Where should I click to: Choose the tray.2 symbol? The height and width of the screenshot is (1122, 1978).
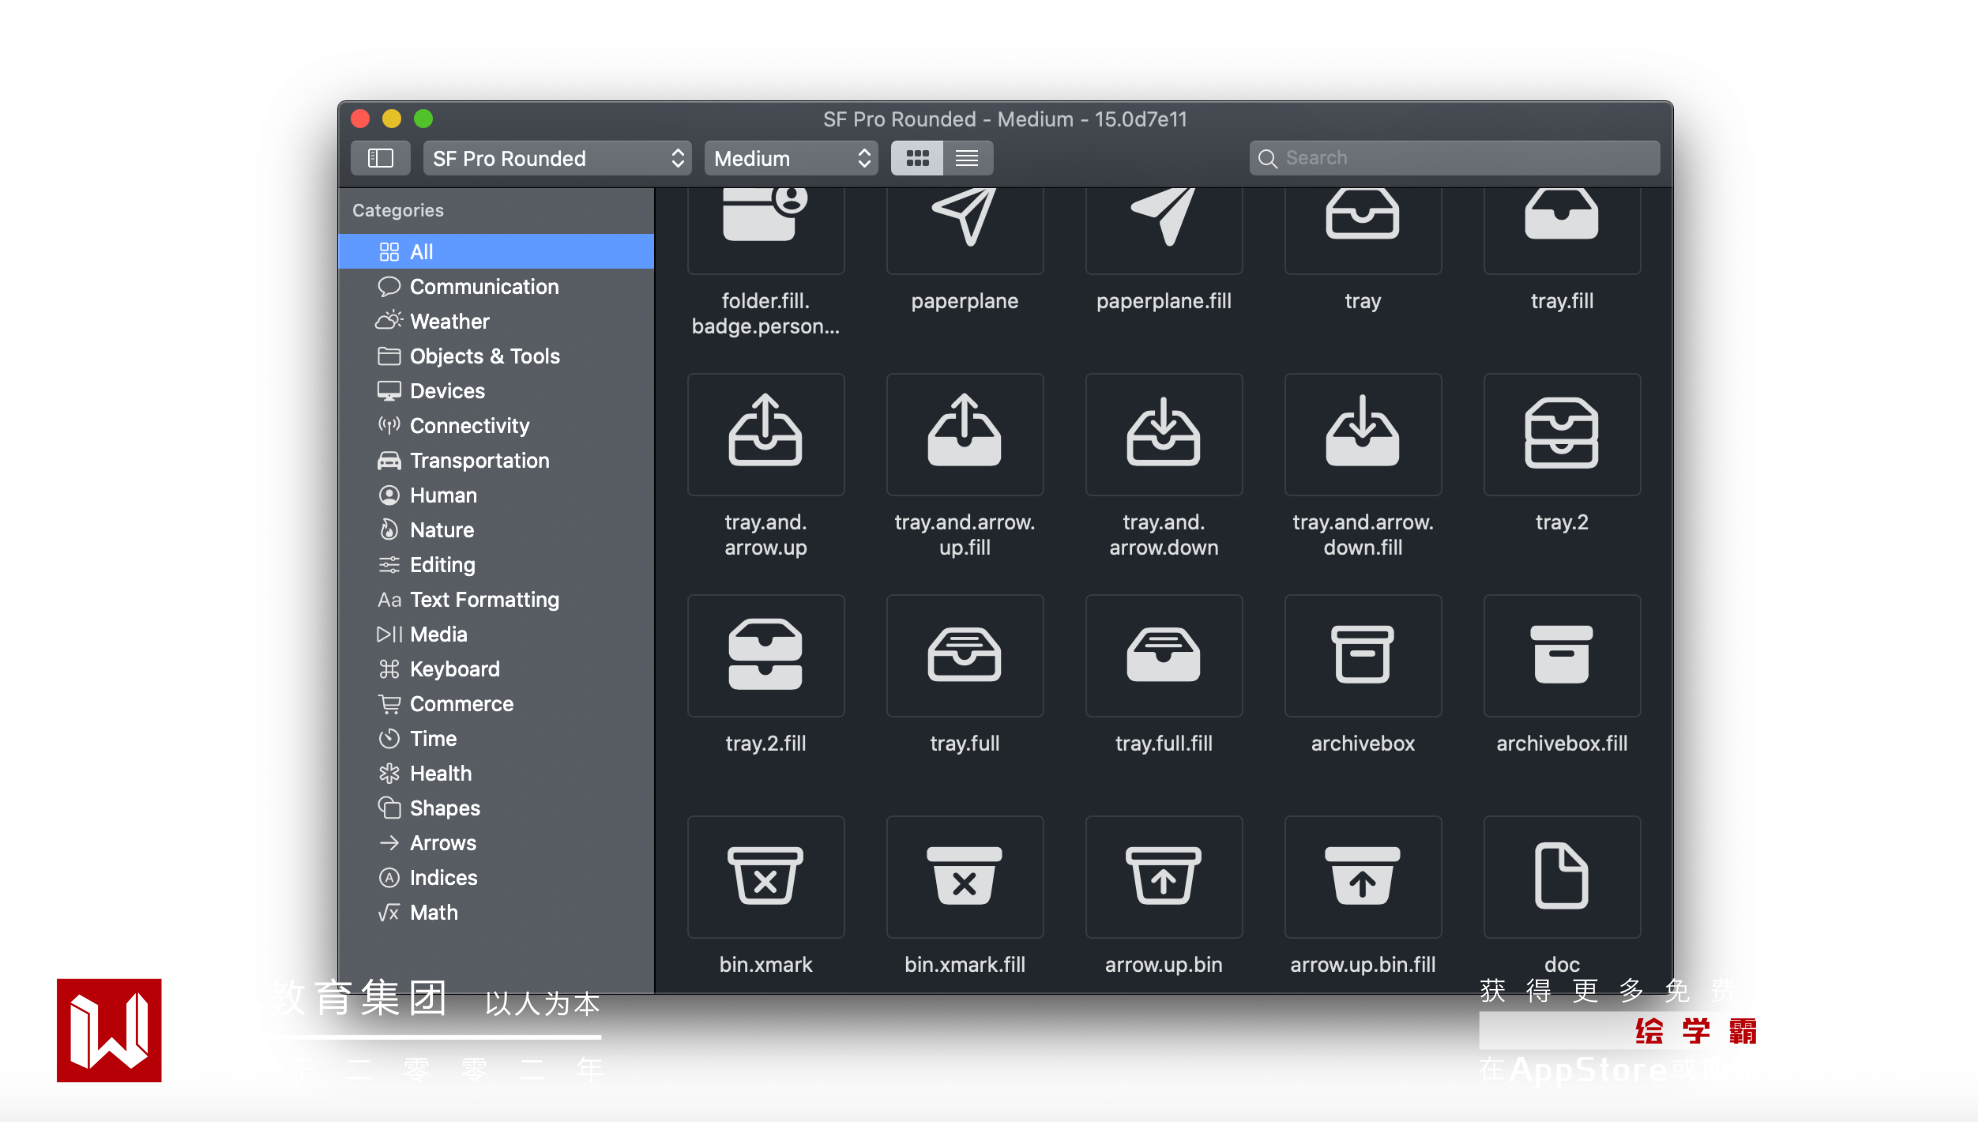pyautogui.click(x=1561, y=434)
